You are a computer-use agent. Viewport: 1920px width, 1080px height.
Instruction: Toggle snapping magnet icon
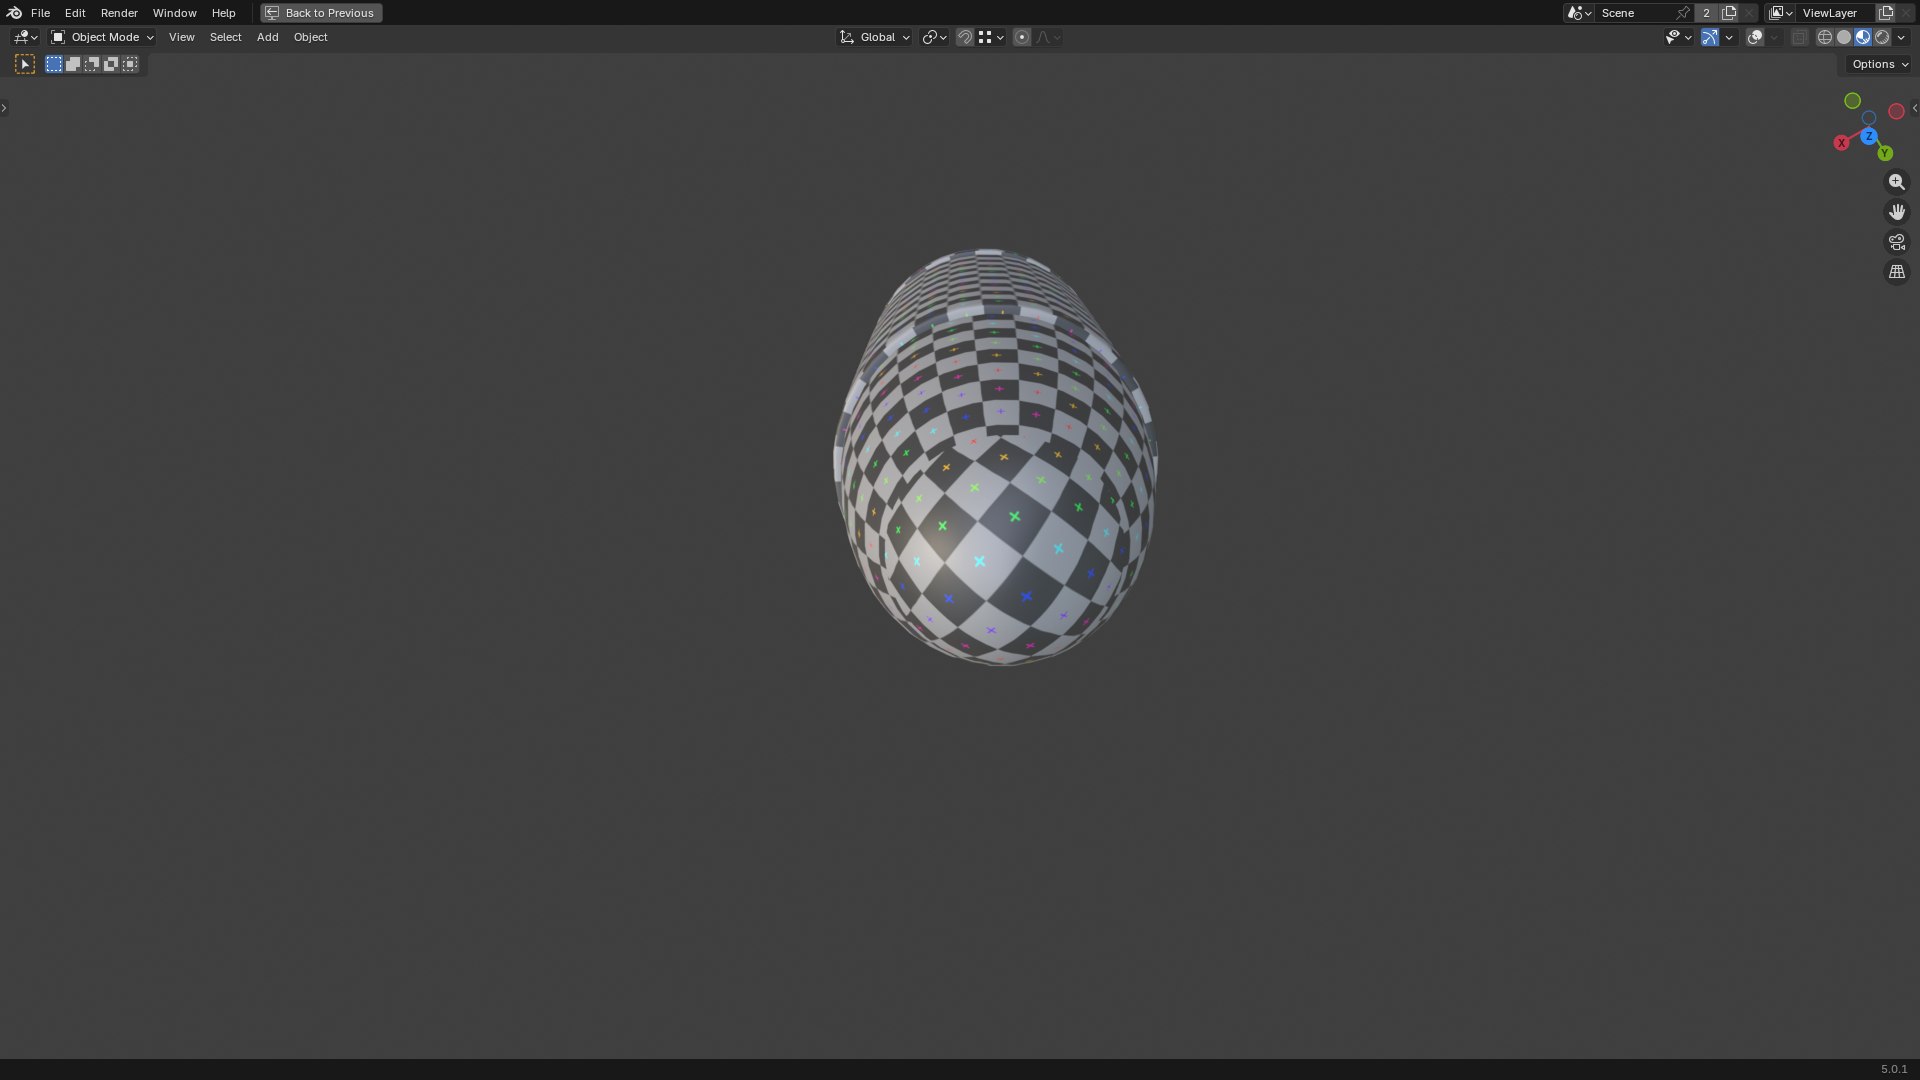click(x=965, y=37)
